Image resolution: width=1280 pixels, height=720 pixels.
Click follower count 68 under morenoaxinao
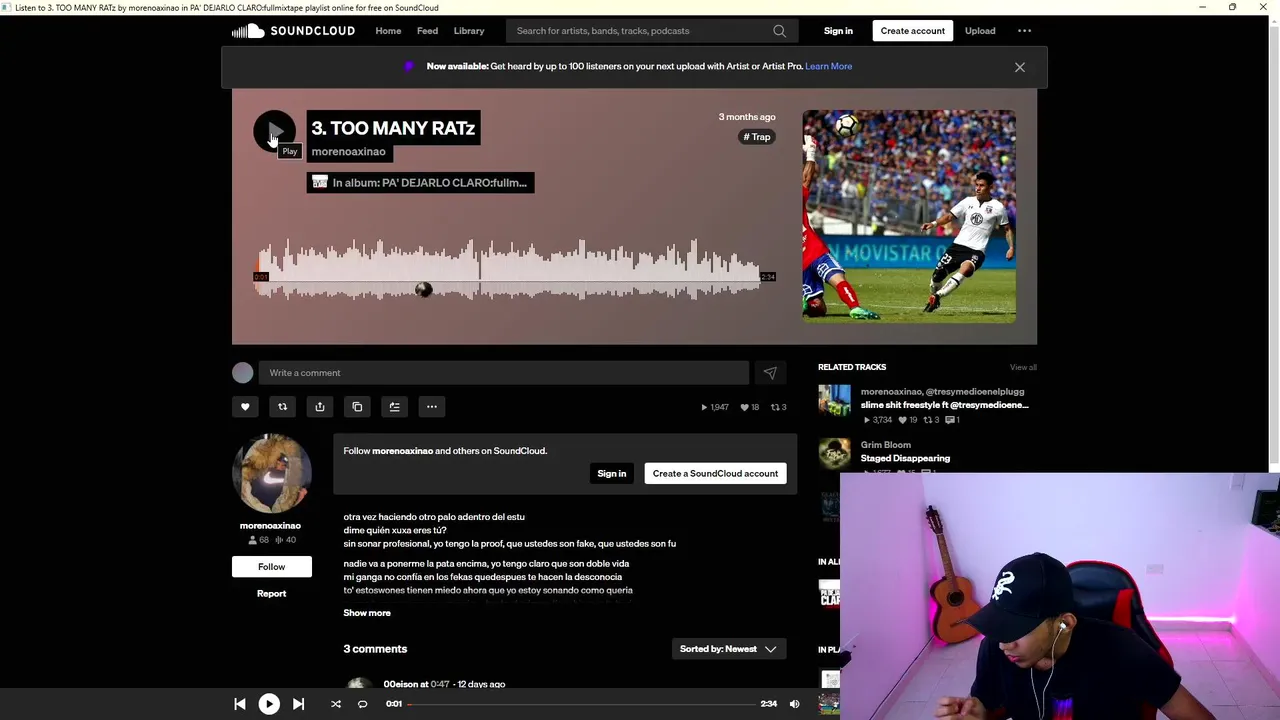click(x=258, y=540)
